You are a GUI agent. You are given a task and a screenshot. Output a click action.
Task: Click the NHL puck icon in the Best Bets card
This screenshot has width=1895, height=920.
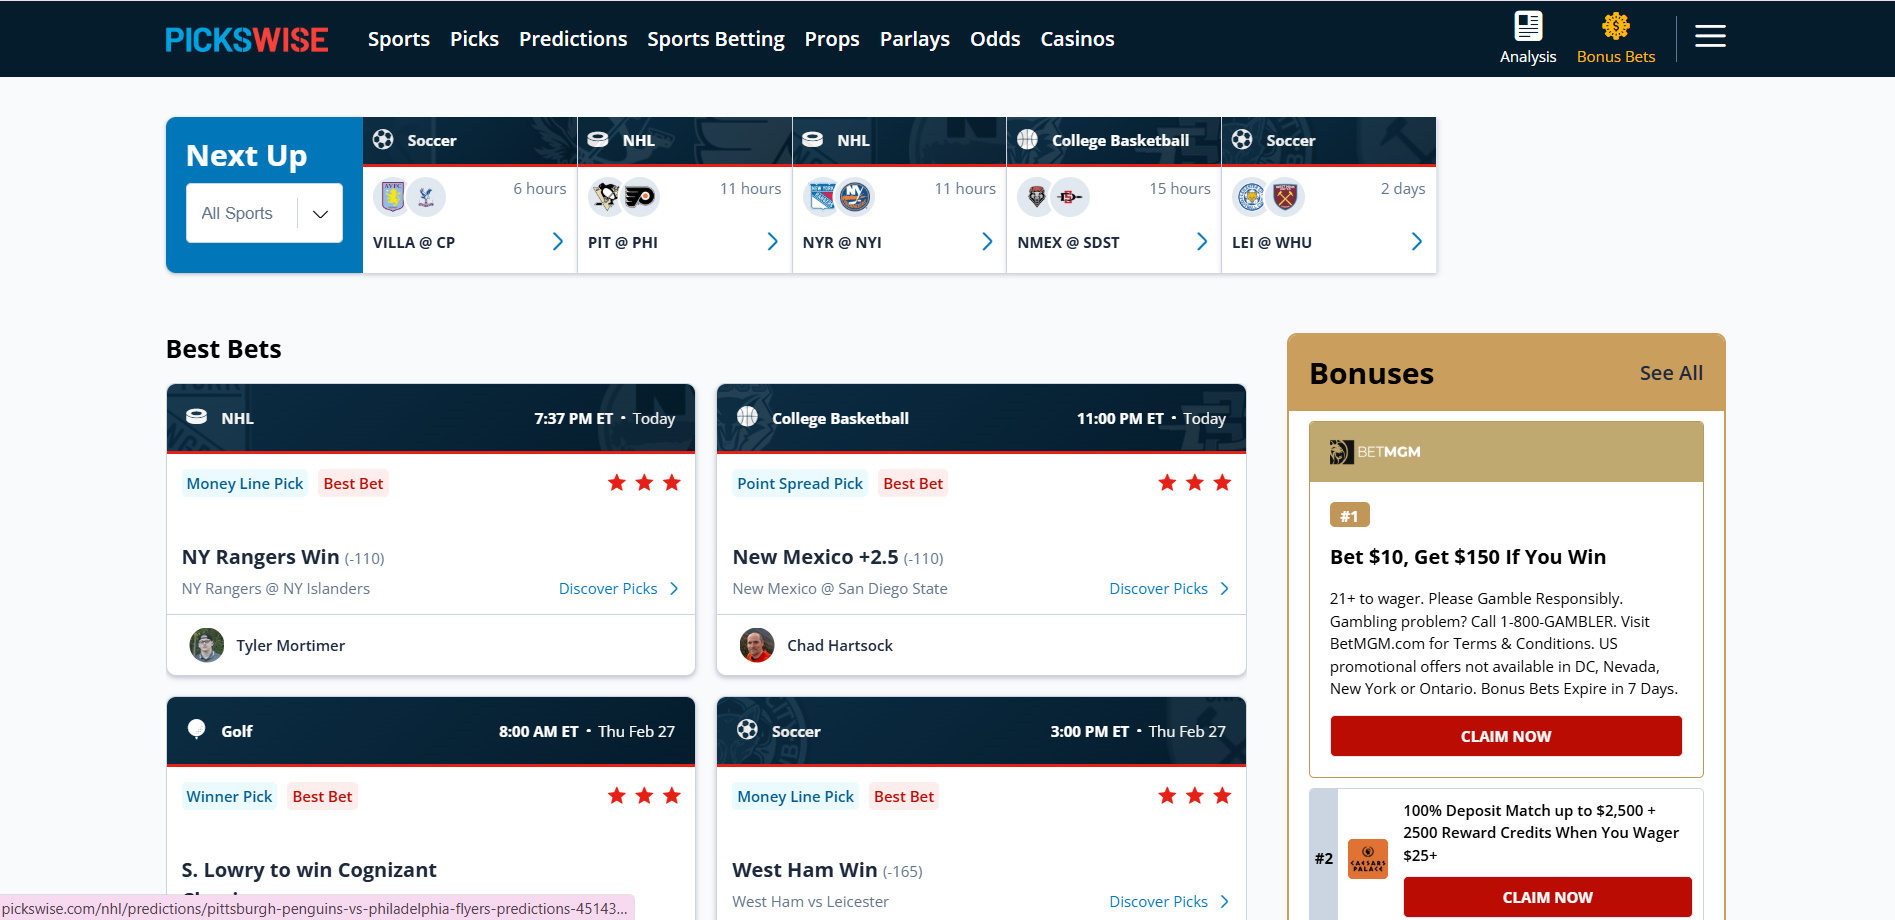coord(197,417)
